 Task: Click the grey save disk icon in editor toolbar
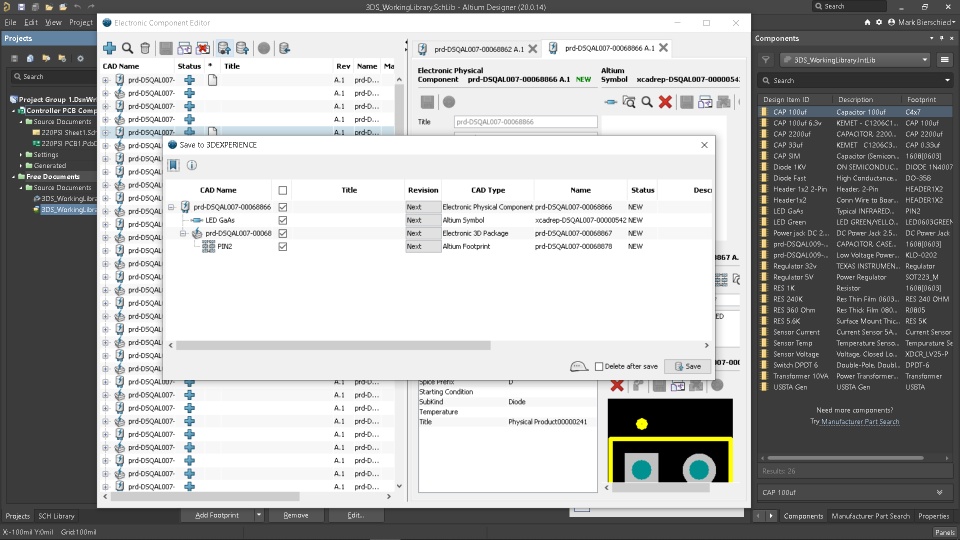coord(166,48)
